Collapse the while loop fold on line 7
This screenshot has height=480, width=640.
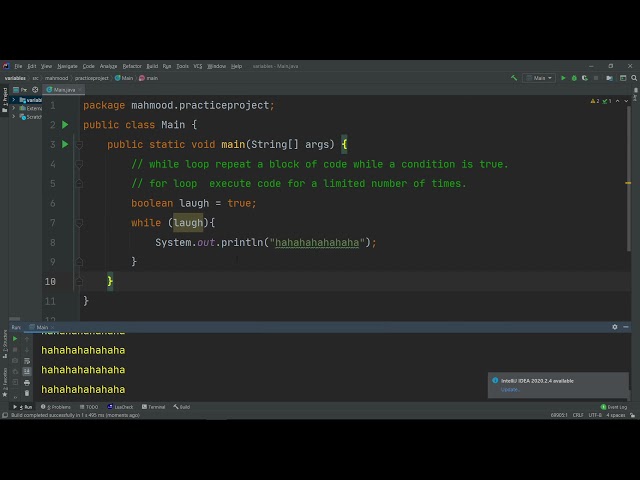[80, 223]
